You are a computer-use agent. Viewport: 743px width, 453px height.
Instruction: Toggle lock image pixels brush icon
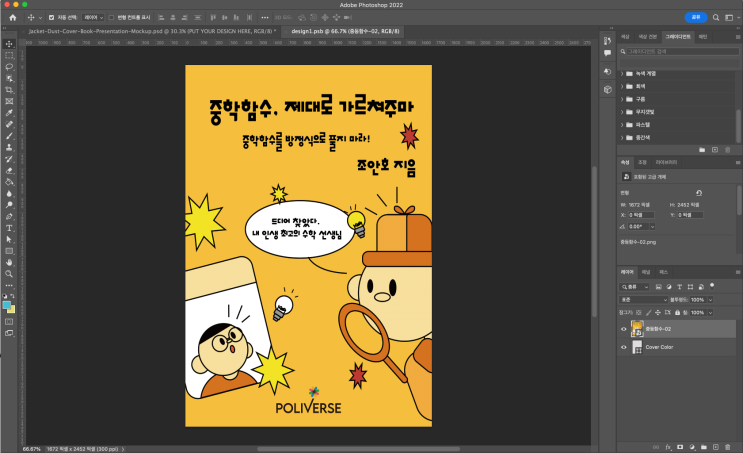[649, 313]
